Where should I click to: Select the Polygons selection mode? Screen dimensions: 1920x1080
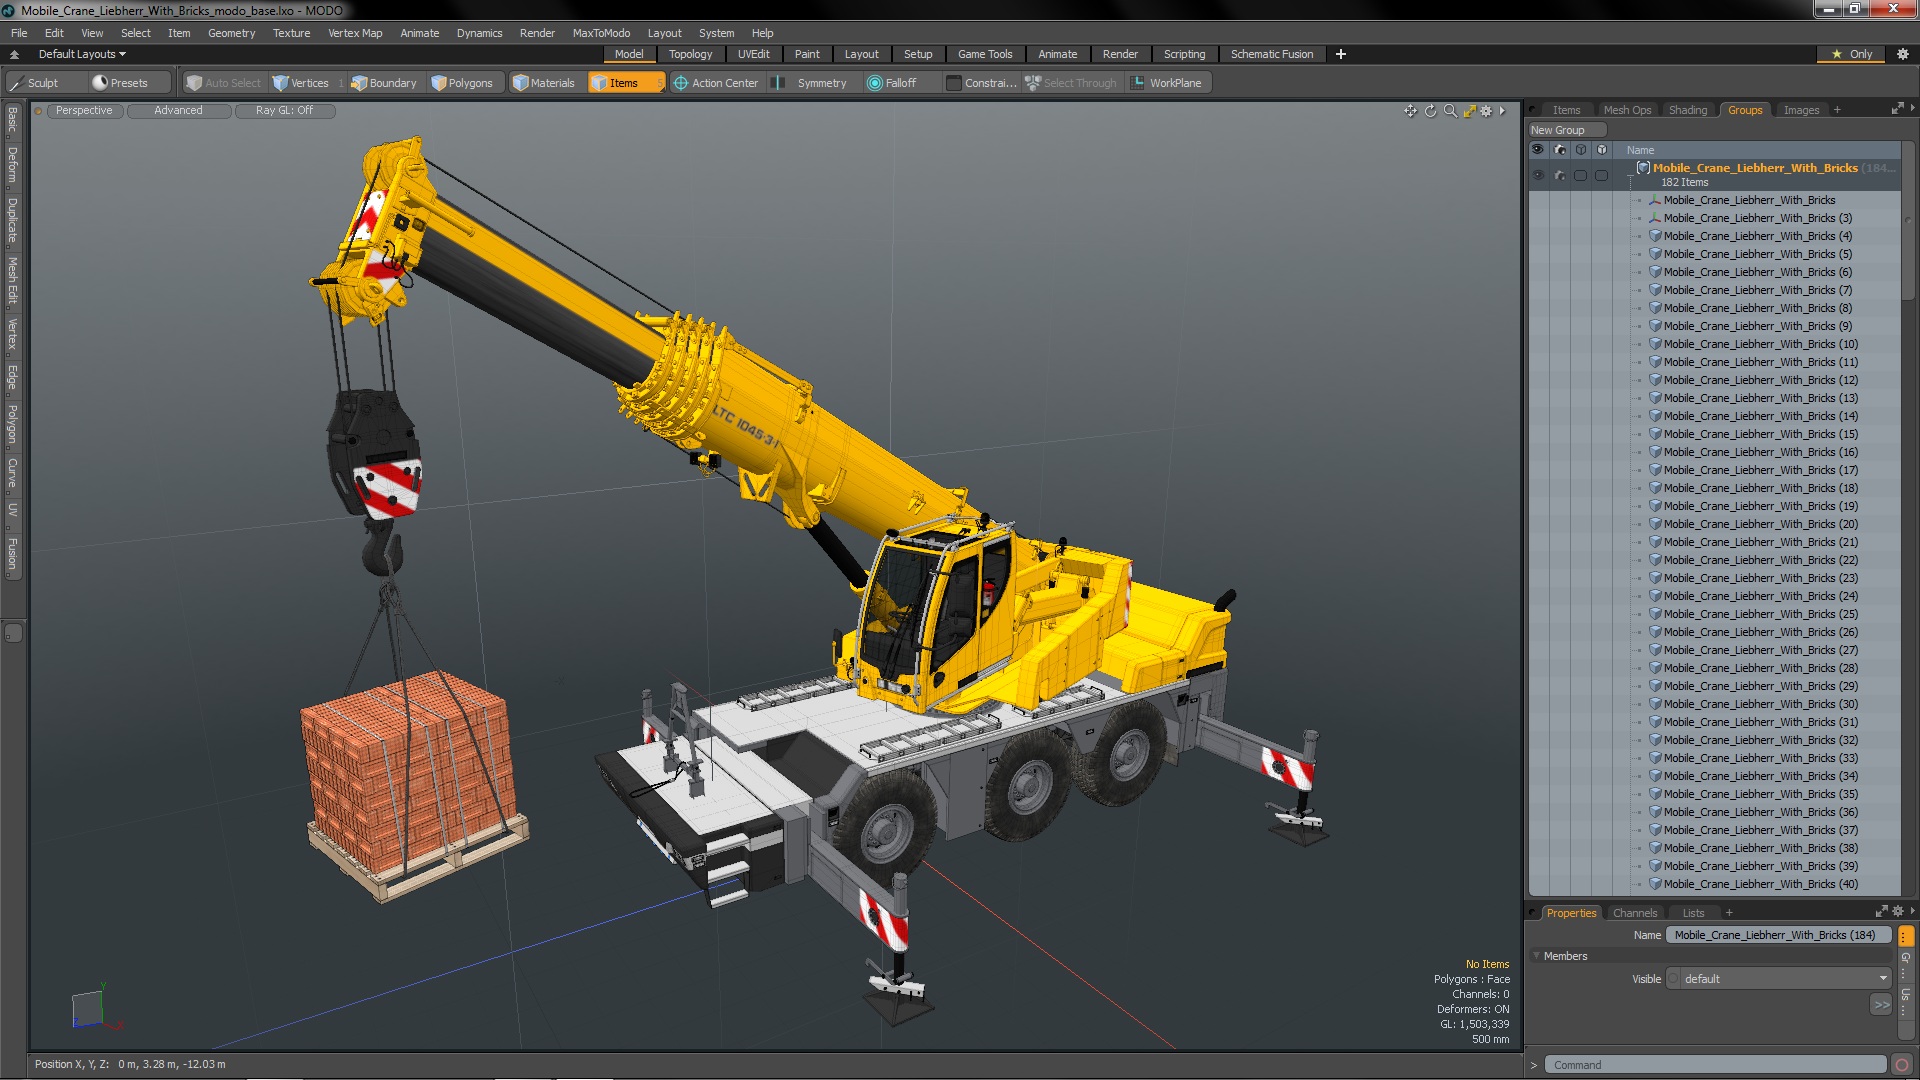(462, 83)
